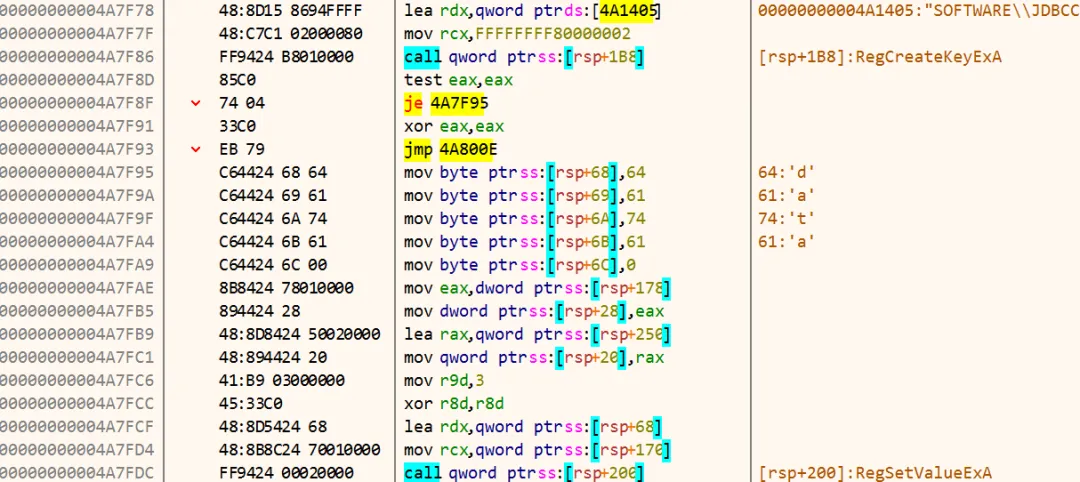Screen dimensions: 1080x482
Task: Select the call qword ptr ss:[rsp+1B8] instruction
Action: pos(523,57)
